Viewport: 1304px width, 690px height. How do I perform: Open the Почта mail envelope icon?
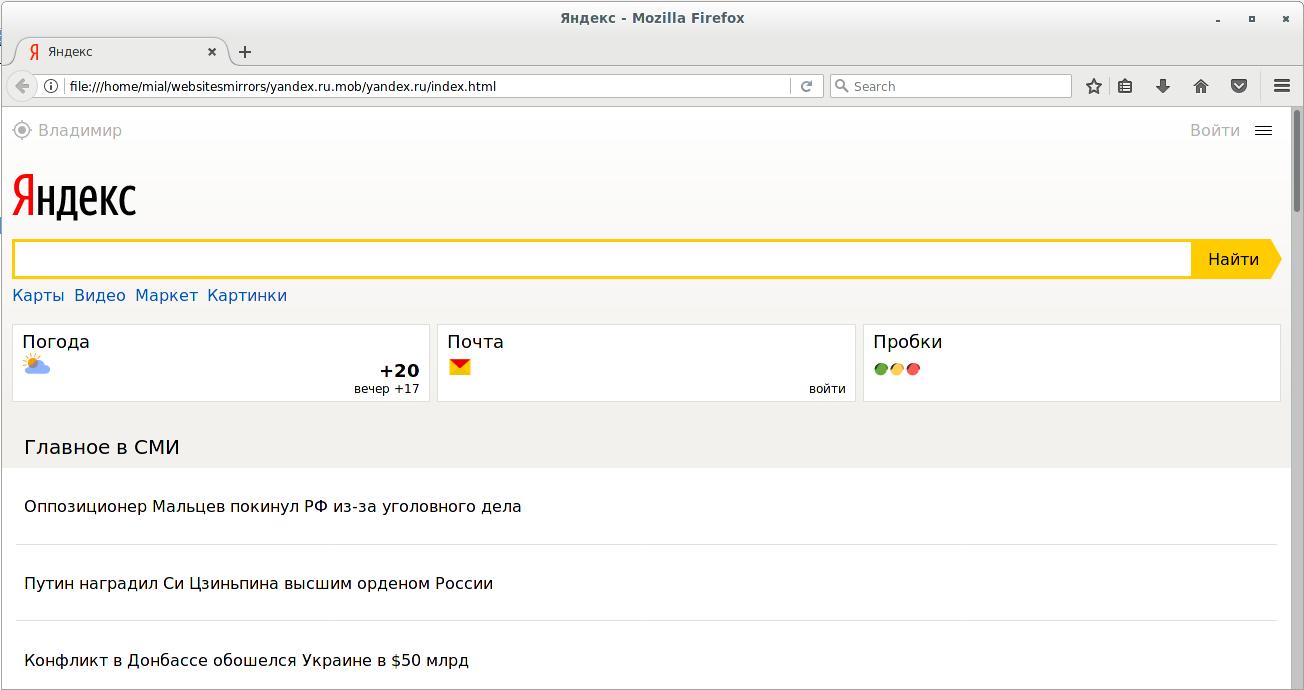459,367
